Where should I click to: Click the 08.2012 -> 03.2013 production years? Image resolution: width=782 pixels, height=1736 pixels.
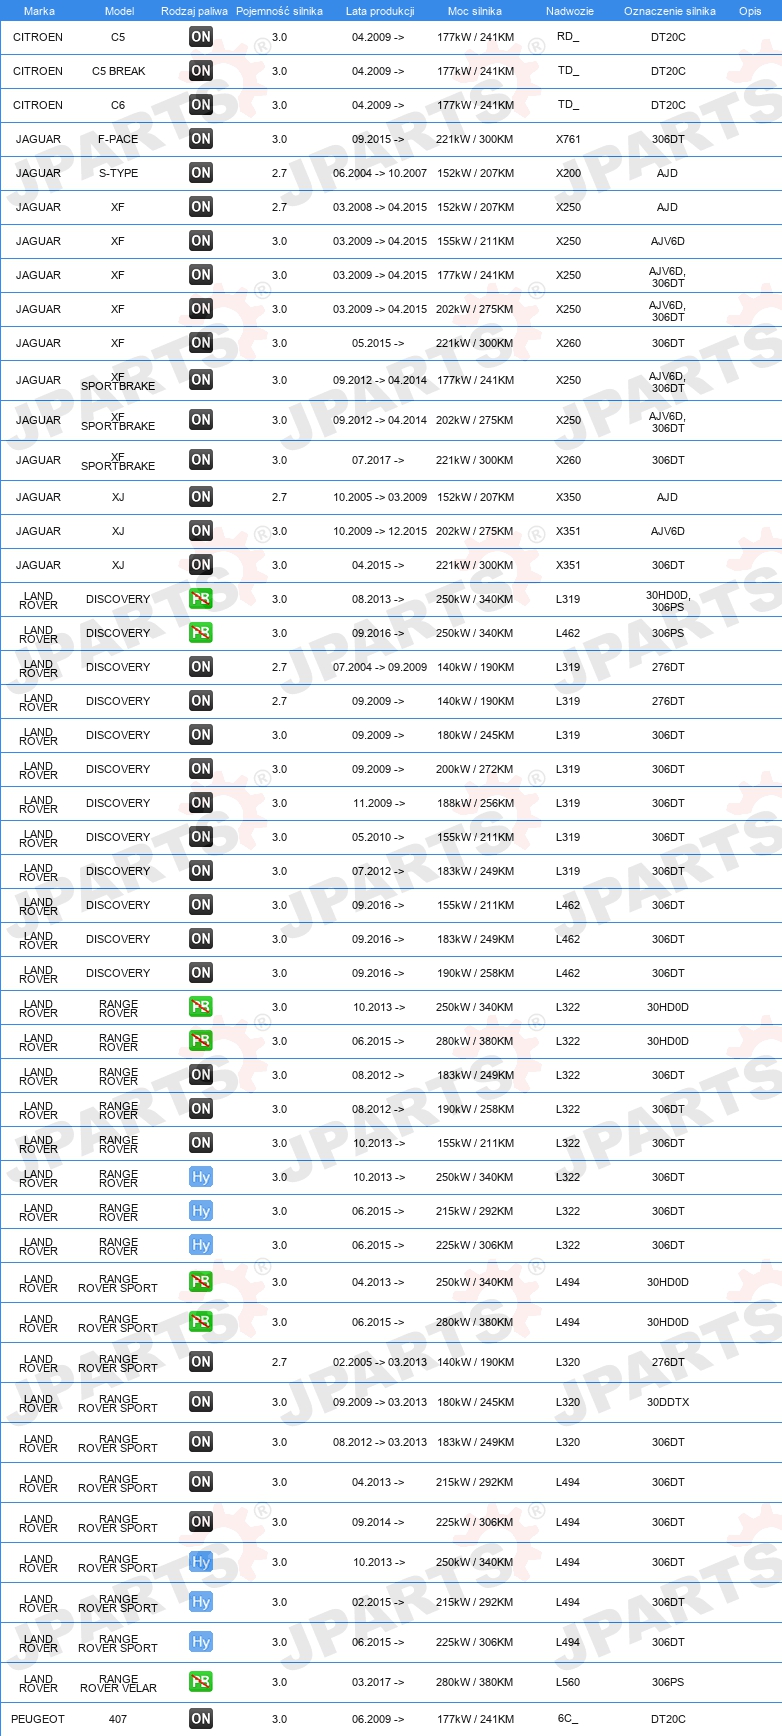pos(380,1442)
